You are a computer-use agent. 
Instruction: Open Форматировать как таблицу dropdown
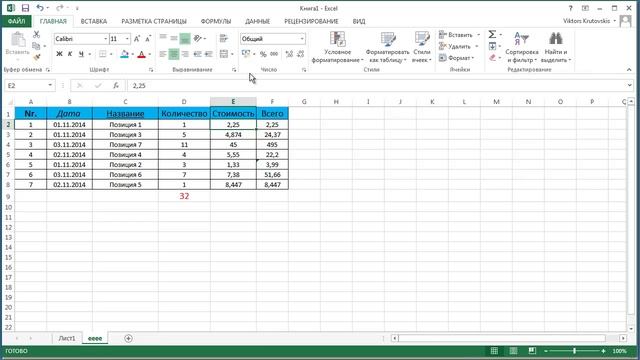[387, 47]
